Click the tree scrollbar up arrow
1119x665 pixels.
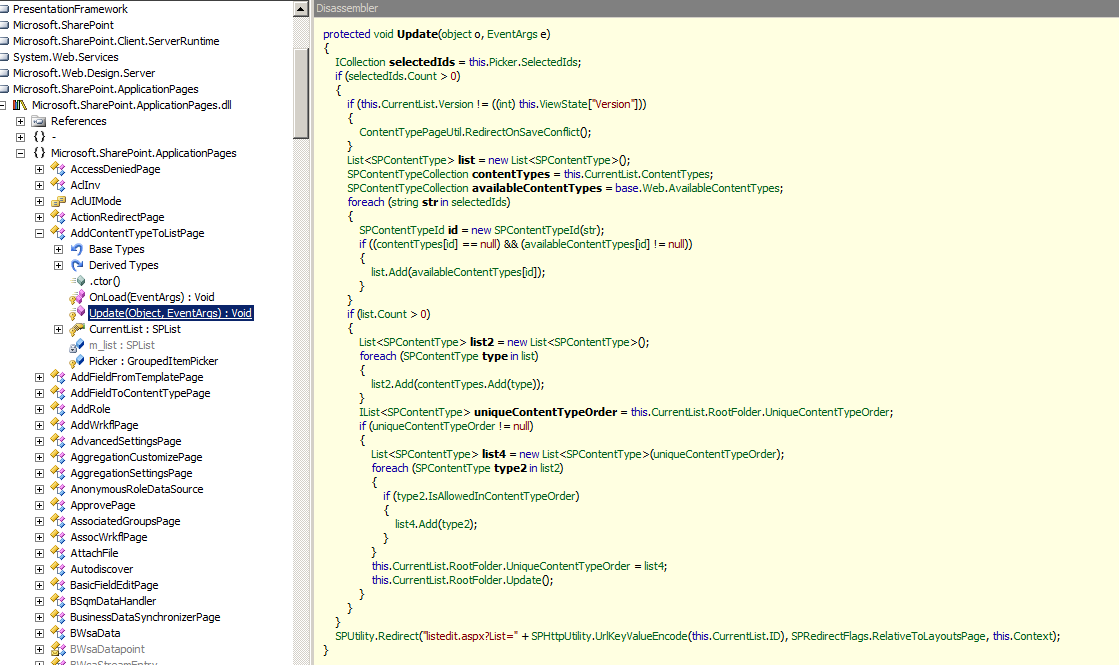pyautogui.click(x=301, y=9)
